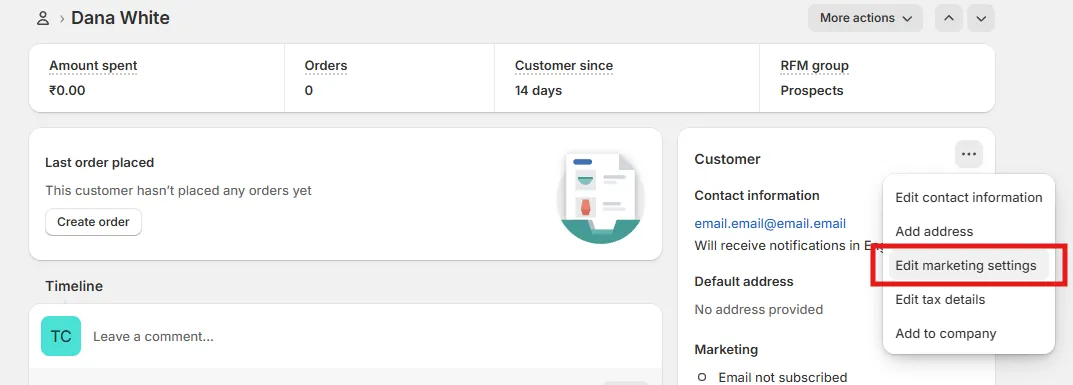This screenshot has width=1073, height=385.
Task: Click the Create order button
Action: [93, 222]
